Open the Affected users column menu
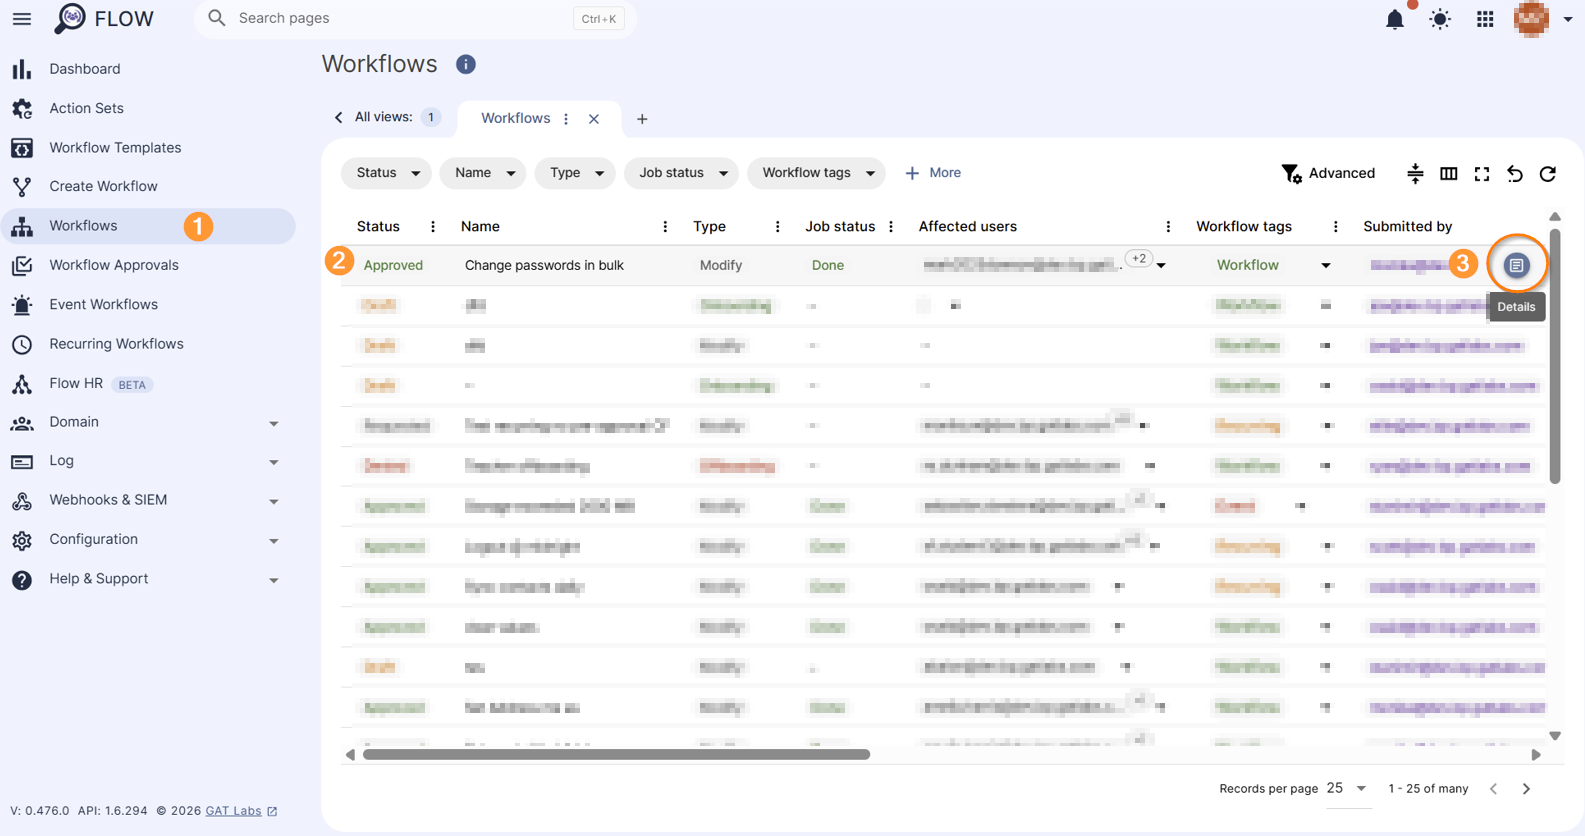 [1168, 227]
